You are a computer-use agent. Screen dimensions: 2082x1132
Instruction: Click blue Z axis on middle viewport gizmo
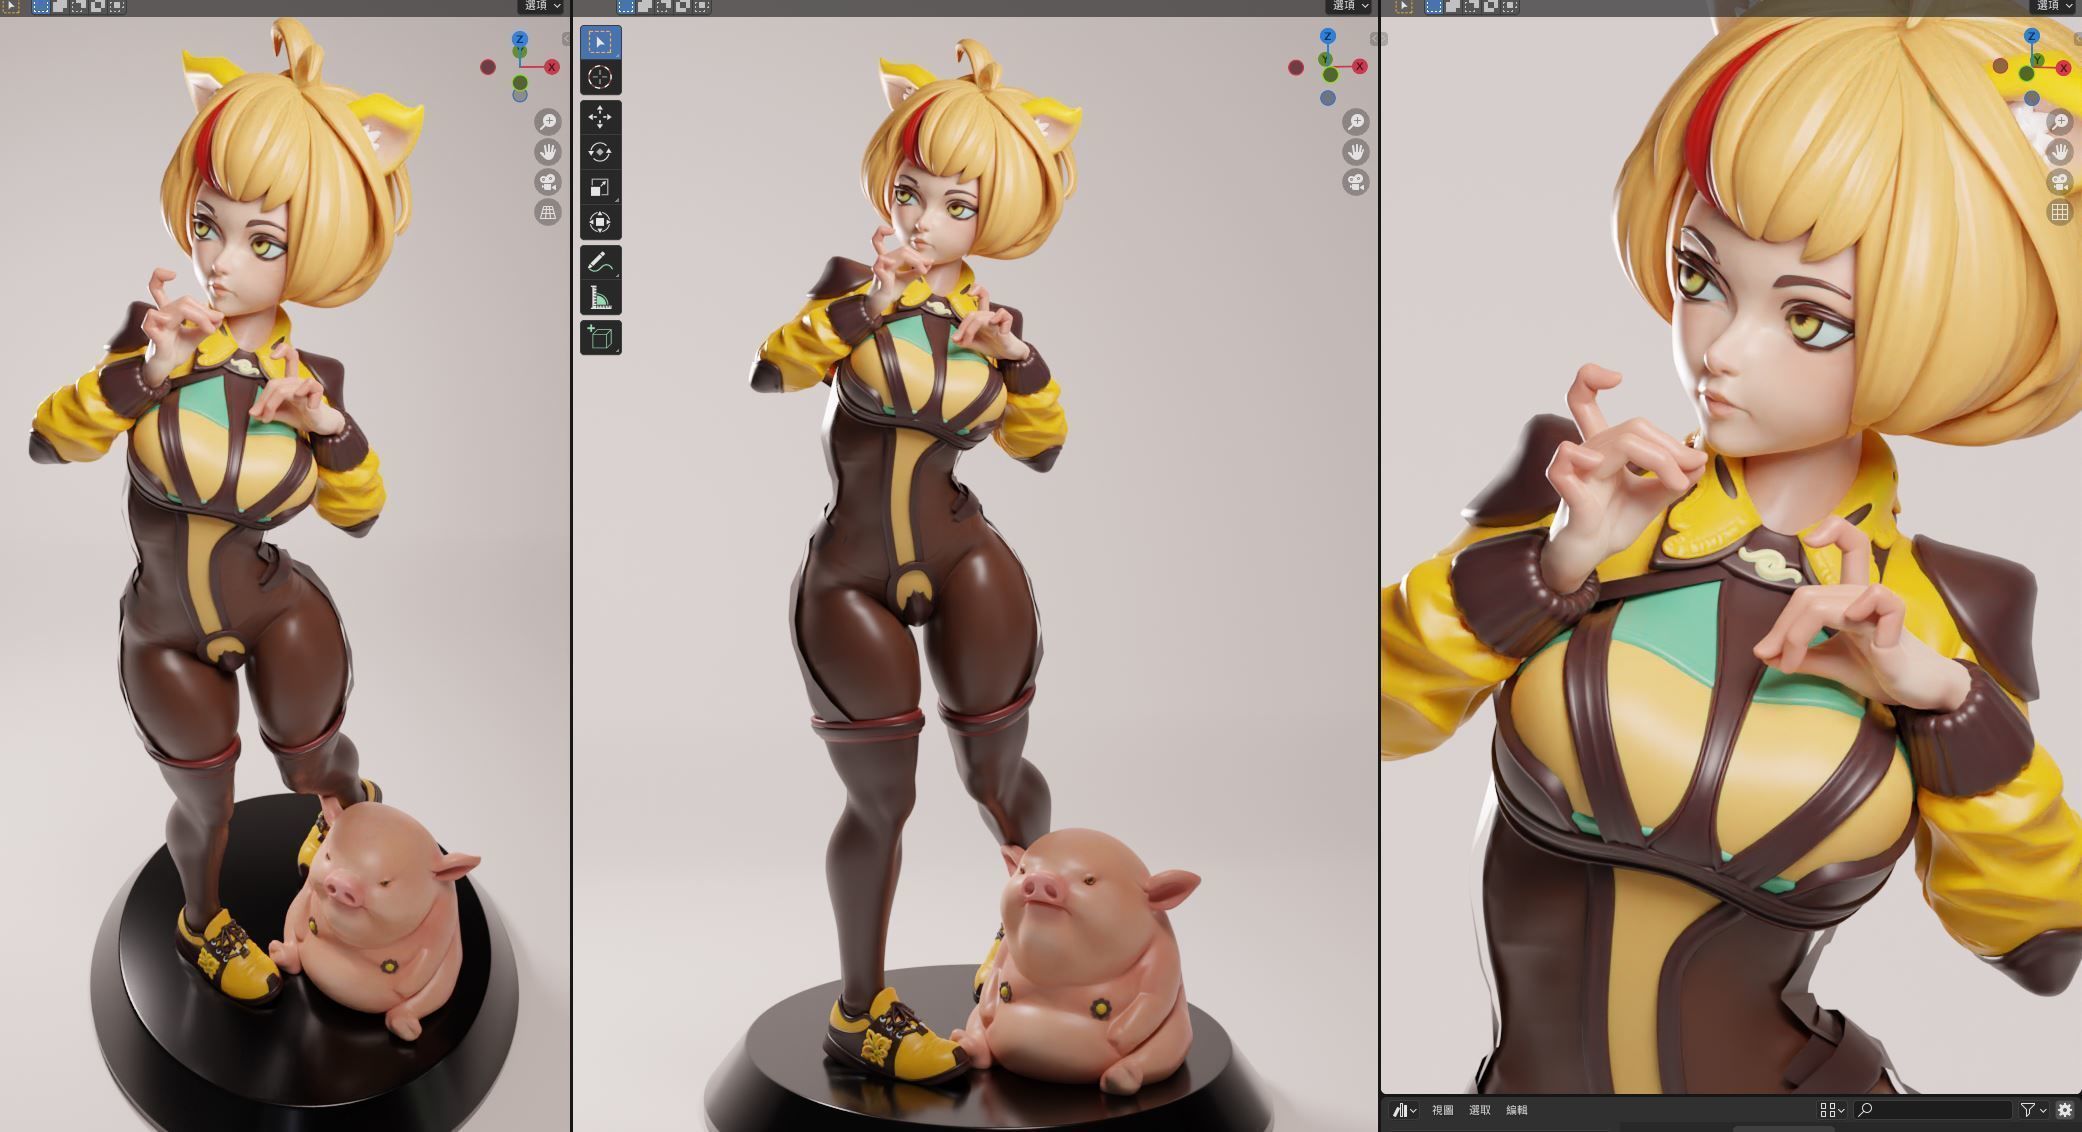[1328, 36]
